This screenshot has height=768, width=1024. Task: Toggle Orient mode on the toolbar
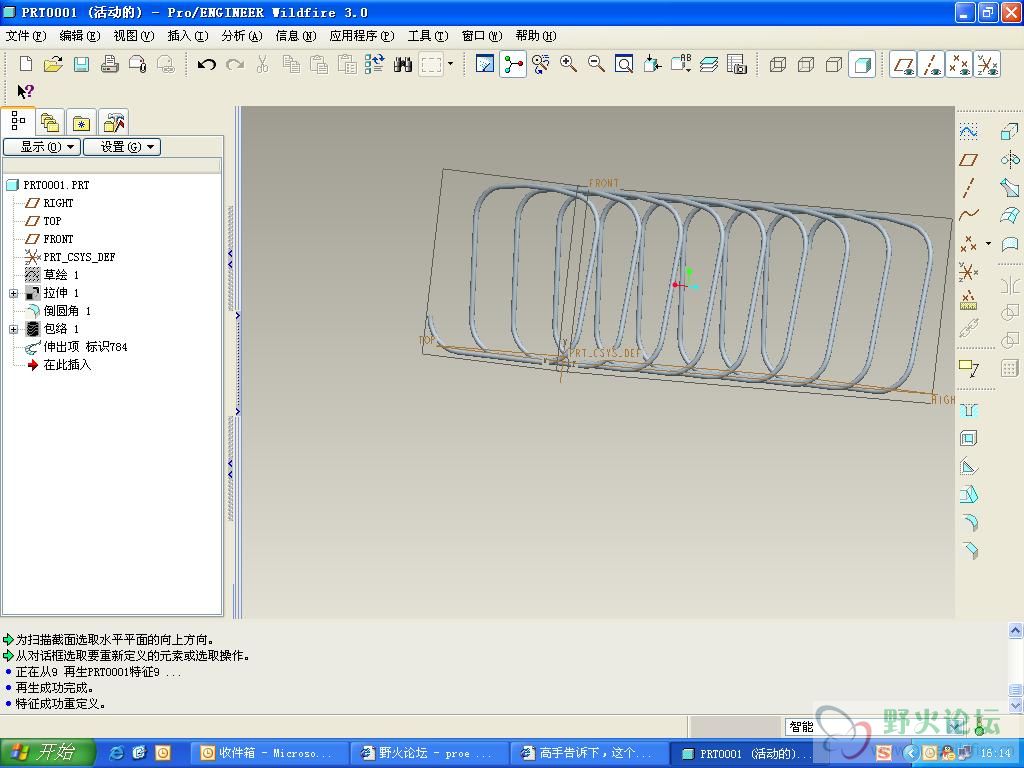click(x=541, y=64)
